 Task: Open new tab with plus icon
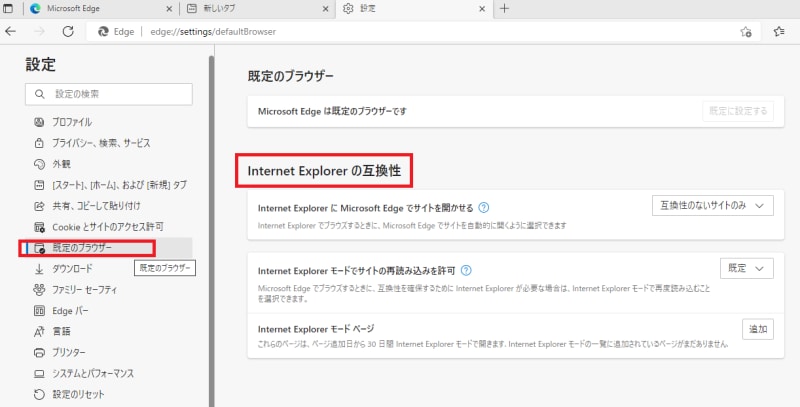point(504,8)
